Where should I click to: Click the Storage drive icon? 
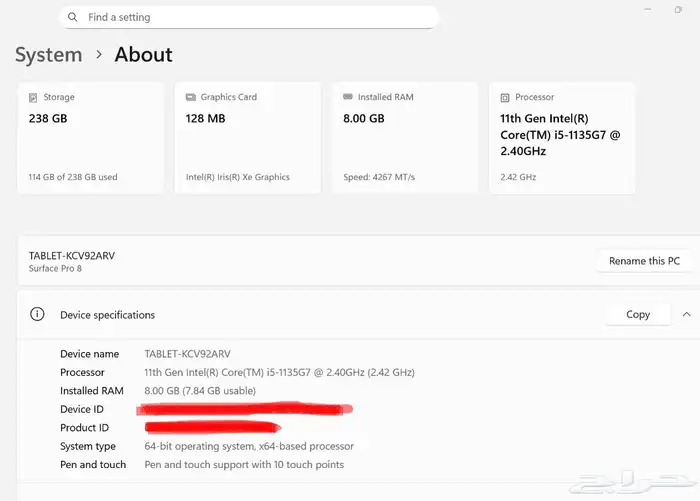pos(34,98)
